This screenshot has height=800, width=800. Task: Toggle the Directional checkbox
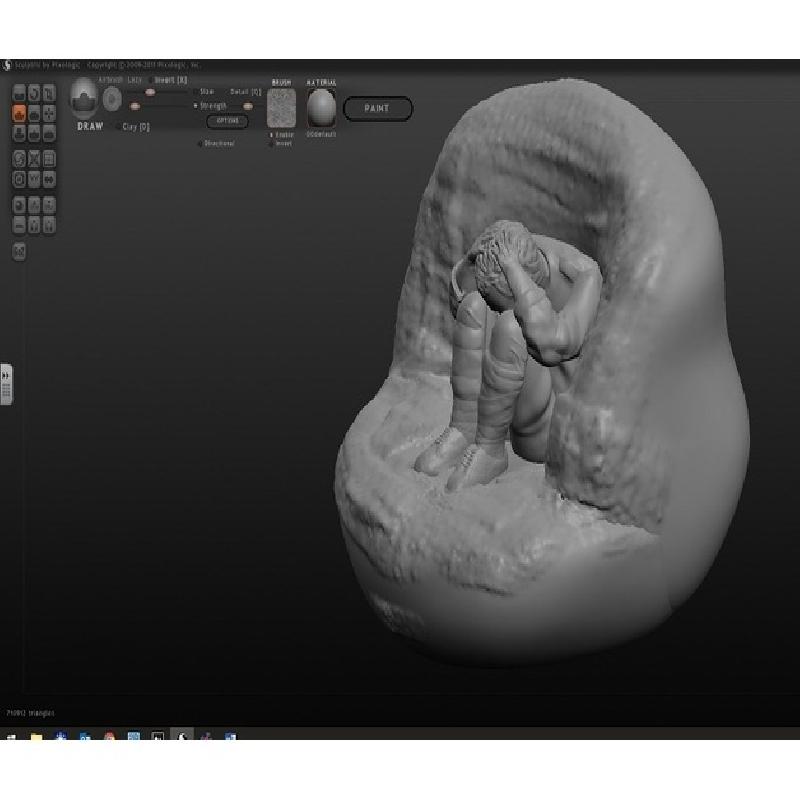click(199, 143)
